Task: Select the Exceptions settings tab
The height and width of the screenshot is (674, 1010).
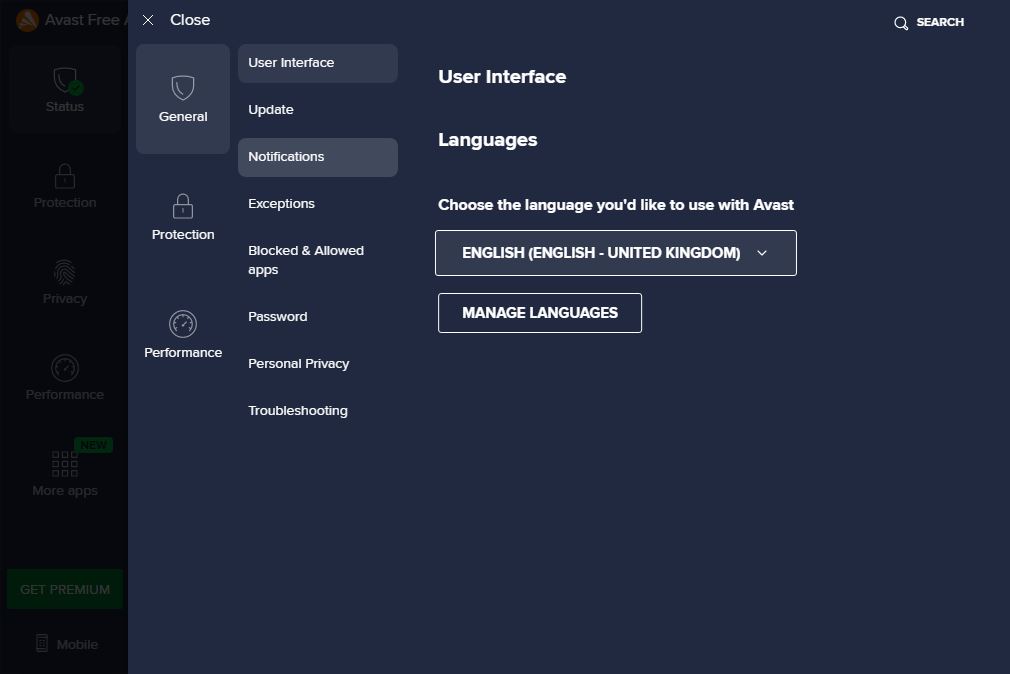Action: click(x=318, y=204)
